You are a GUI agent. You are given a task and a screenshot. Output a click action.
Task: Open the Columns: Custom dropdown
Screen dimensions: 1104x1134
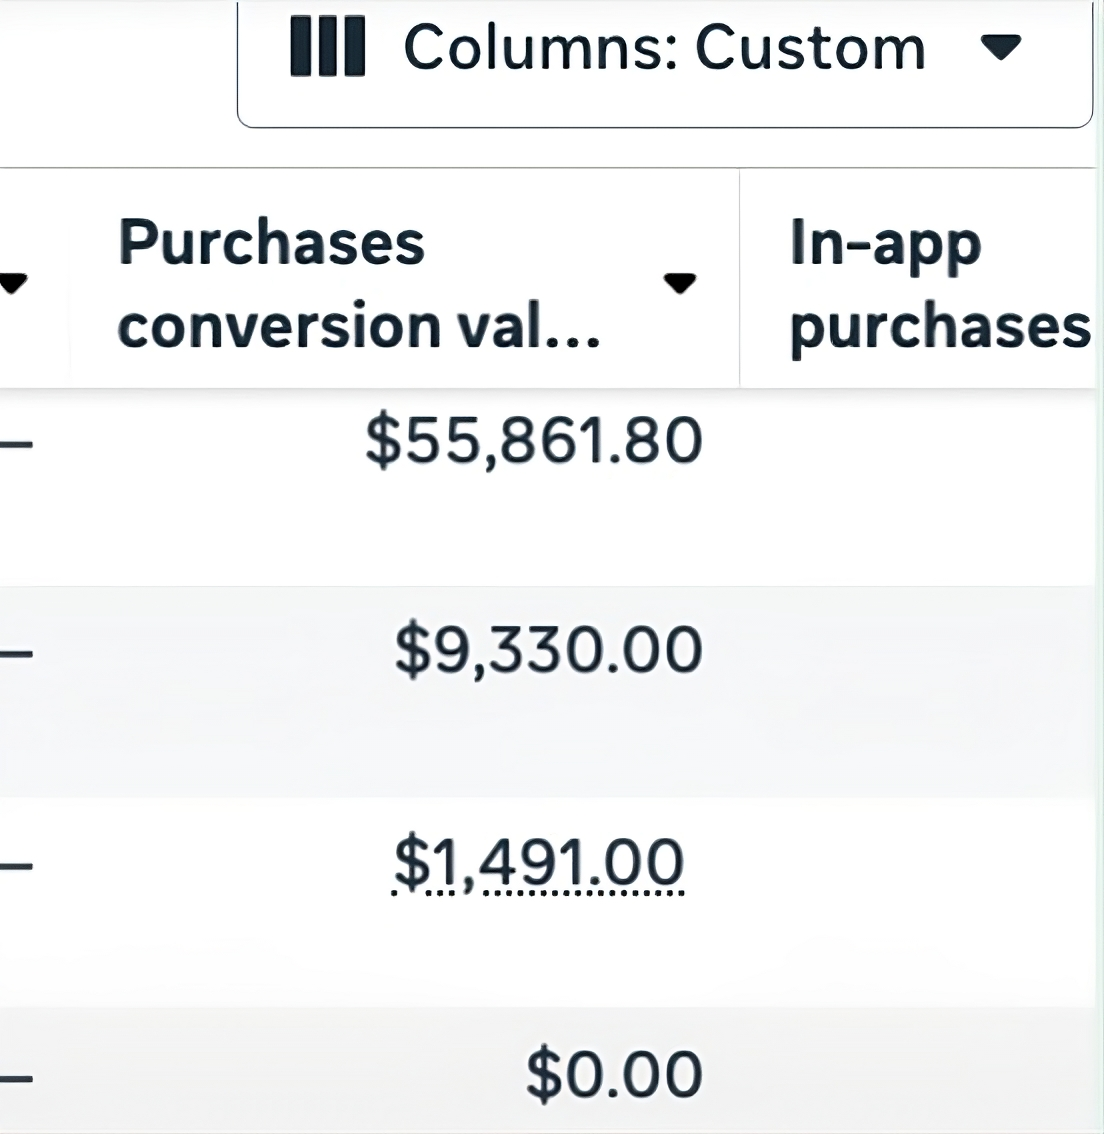click(x=664, y=49)
